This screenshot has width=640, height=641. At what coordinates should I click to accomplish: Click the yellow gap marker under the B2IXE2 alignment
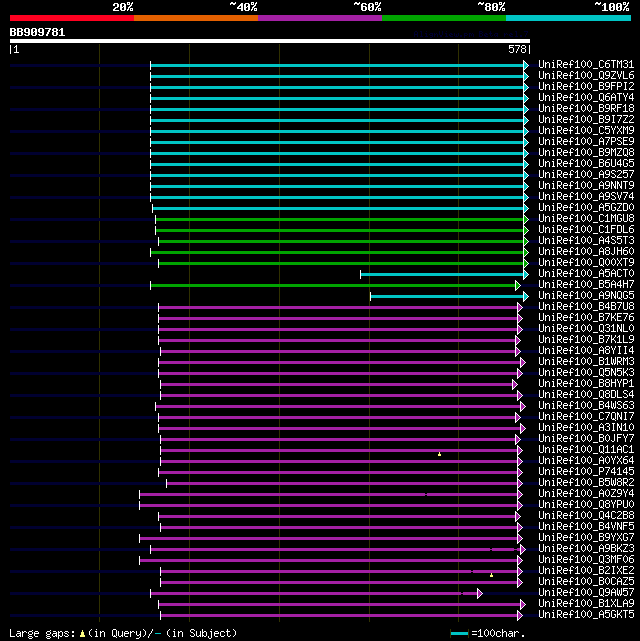point(491,575)
